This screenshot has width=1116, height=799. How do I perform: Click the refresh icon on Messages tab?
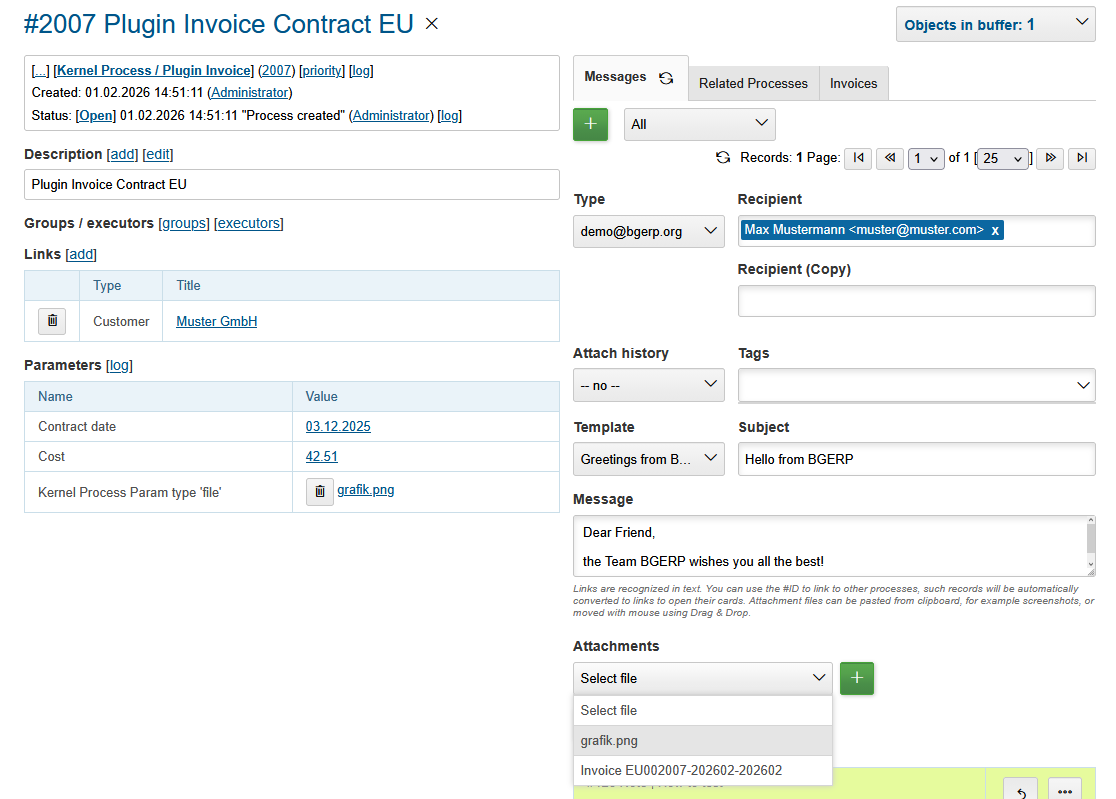(x=666, y=78)
